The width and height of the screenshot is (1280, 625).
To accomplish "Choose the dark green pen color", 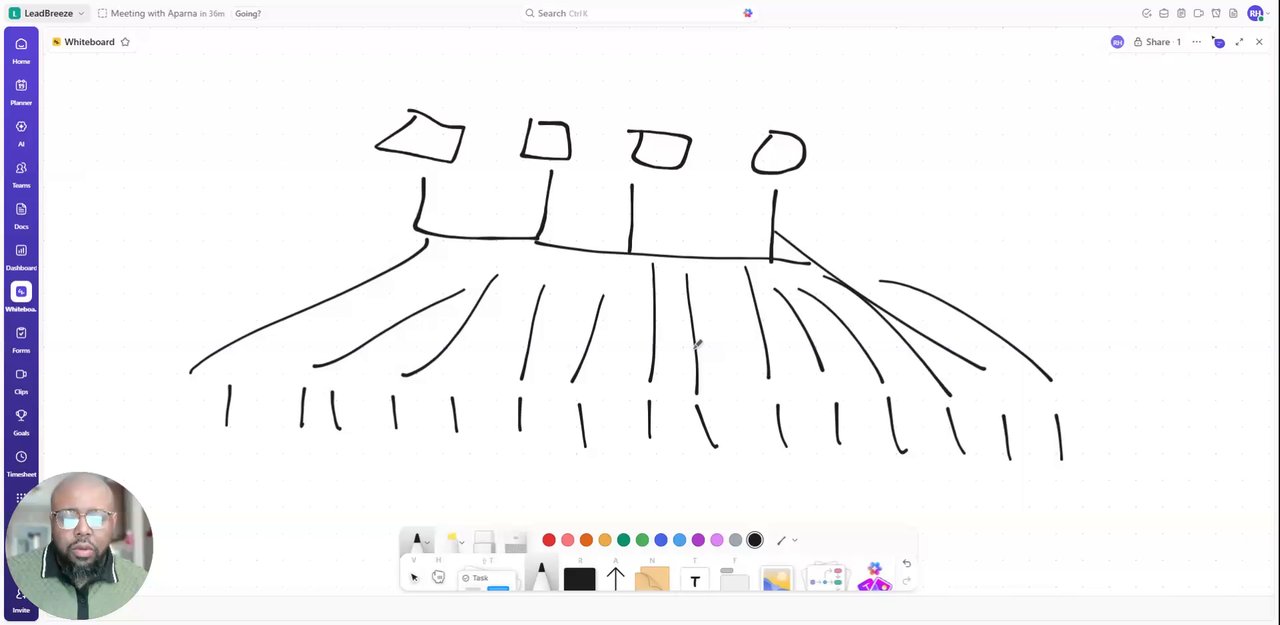I will 623,540.
